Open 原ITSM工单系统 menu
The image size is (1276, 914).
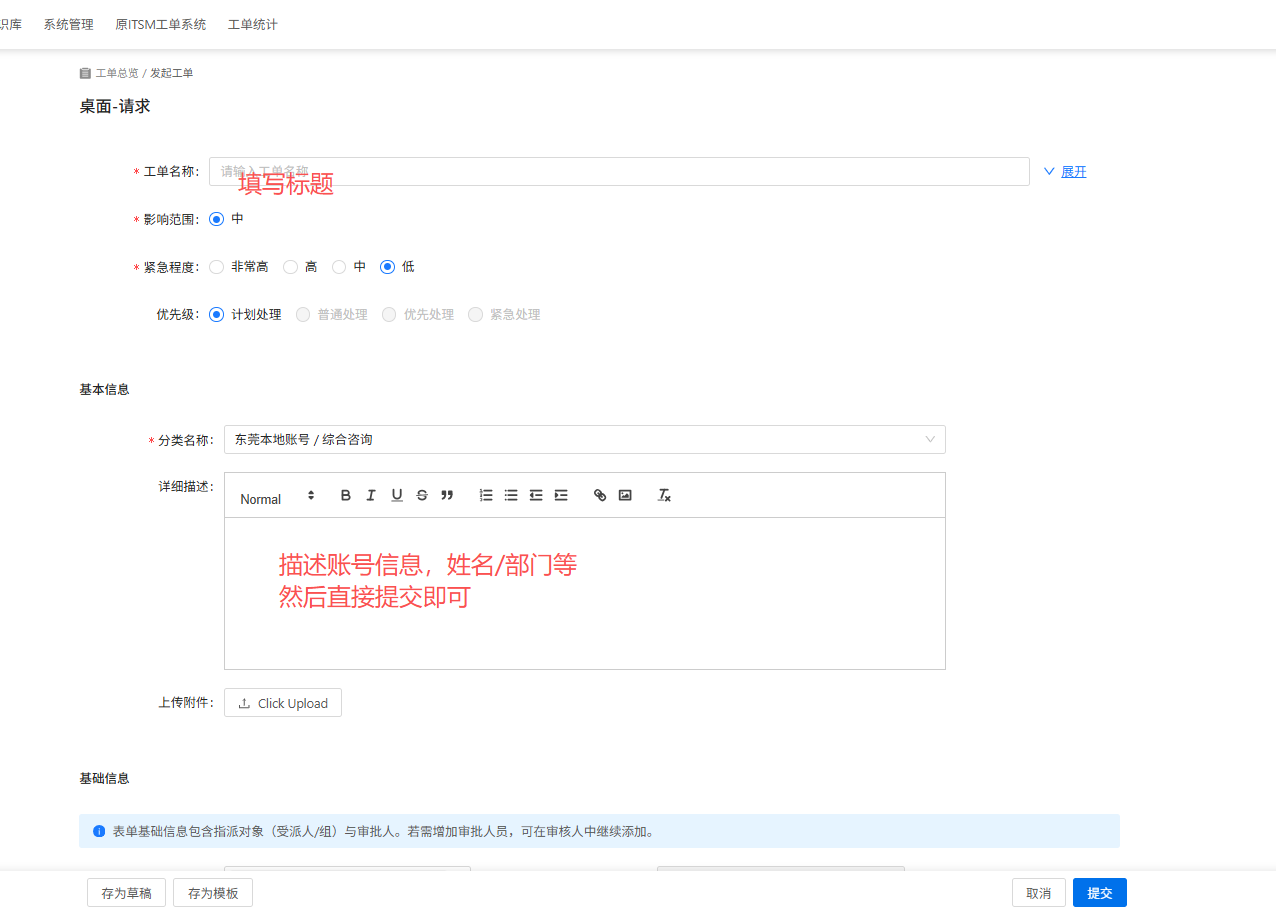160,24
